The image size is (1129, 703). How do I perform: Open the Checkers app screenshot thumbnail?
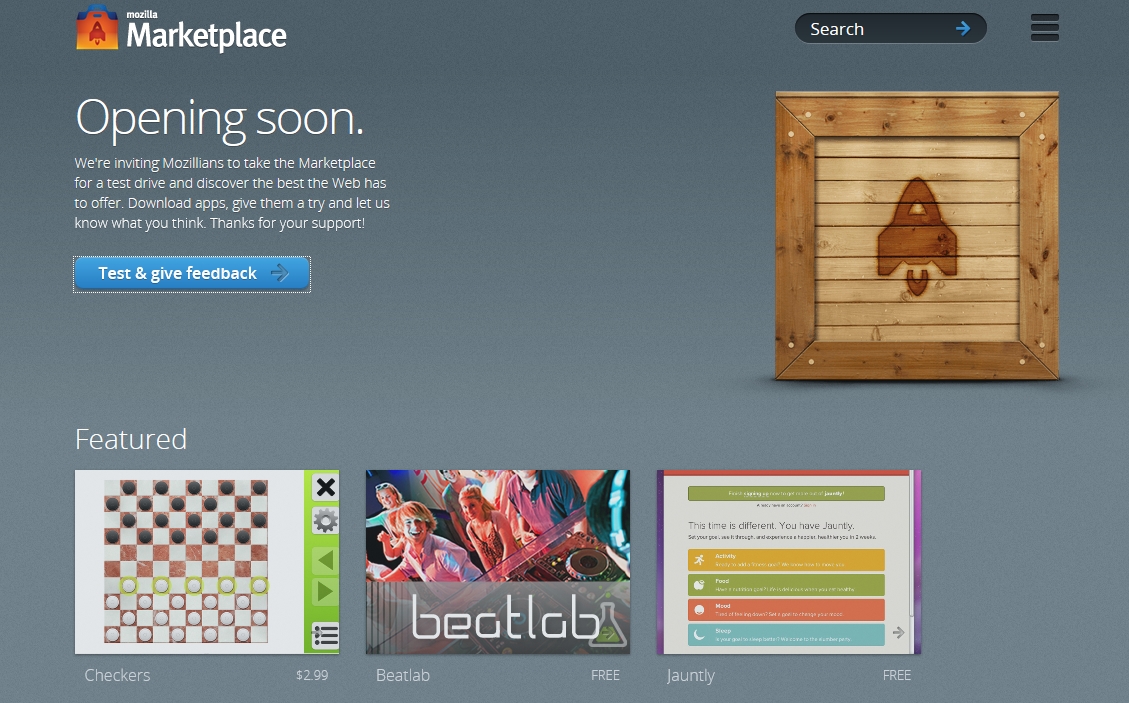[x=207, y=562]
